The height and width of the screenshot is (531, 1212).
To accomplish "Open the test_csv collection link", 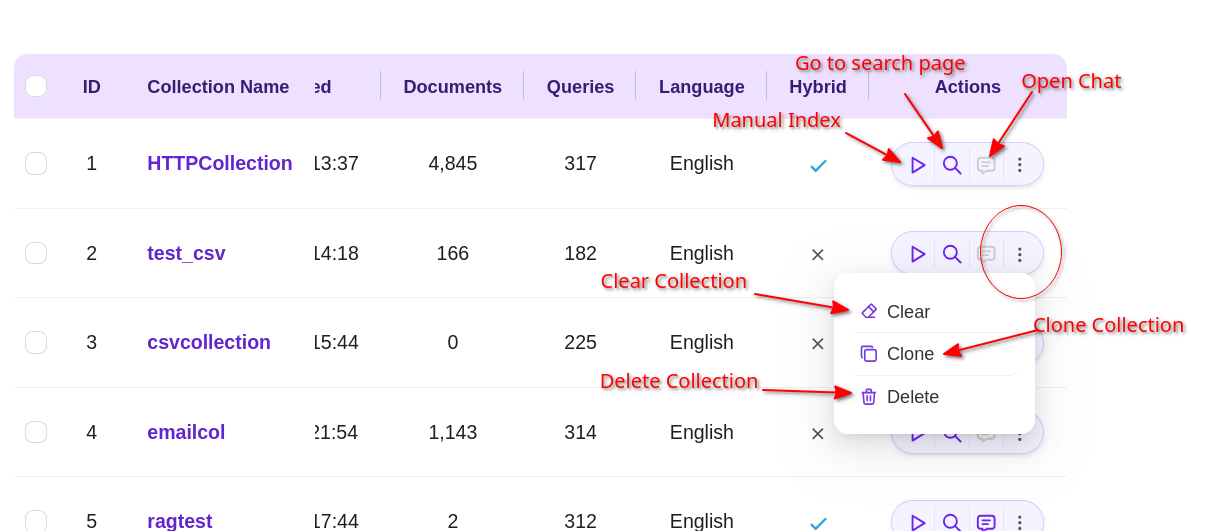I will coord(186,253).
